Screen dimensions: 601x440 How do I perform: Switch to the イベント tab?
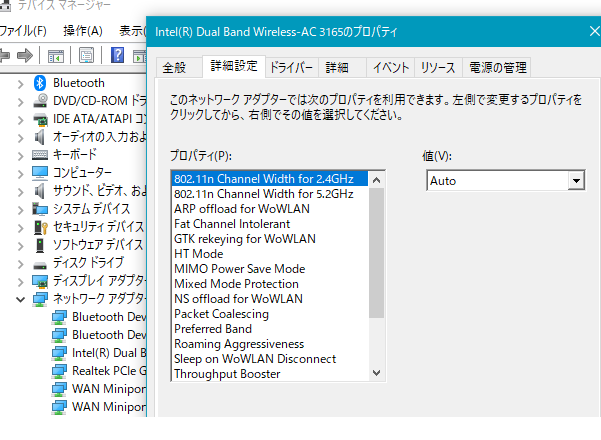(x=391, y=68)
